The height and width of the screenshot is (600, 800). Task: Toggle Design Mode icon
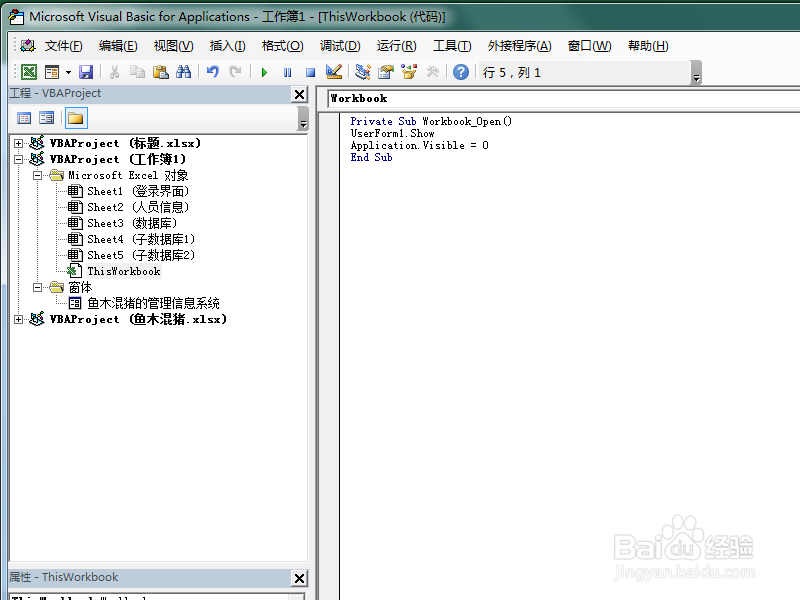click(x=334, y=72)
